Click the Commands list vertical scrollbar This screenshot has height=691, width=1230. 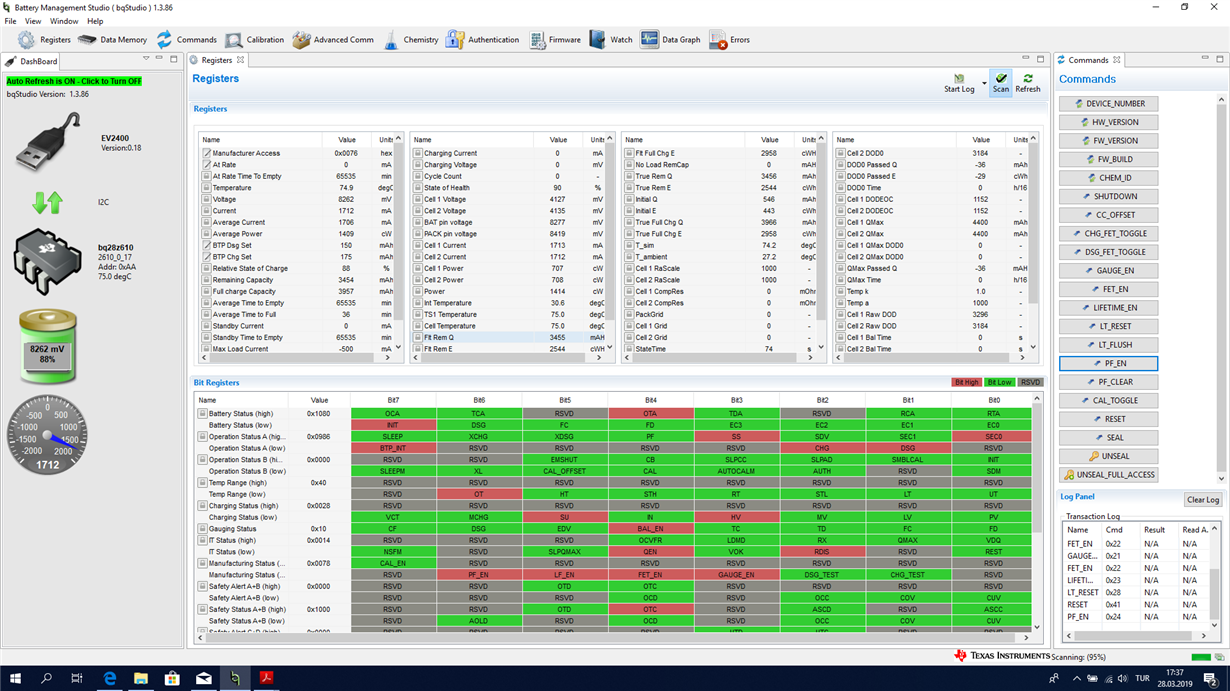click(1221, 290)
